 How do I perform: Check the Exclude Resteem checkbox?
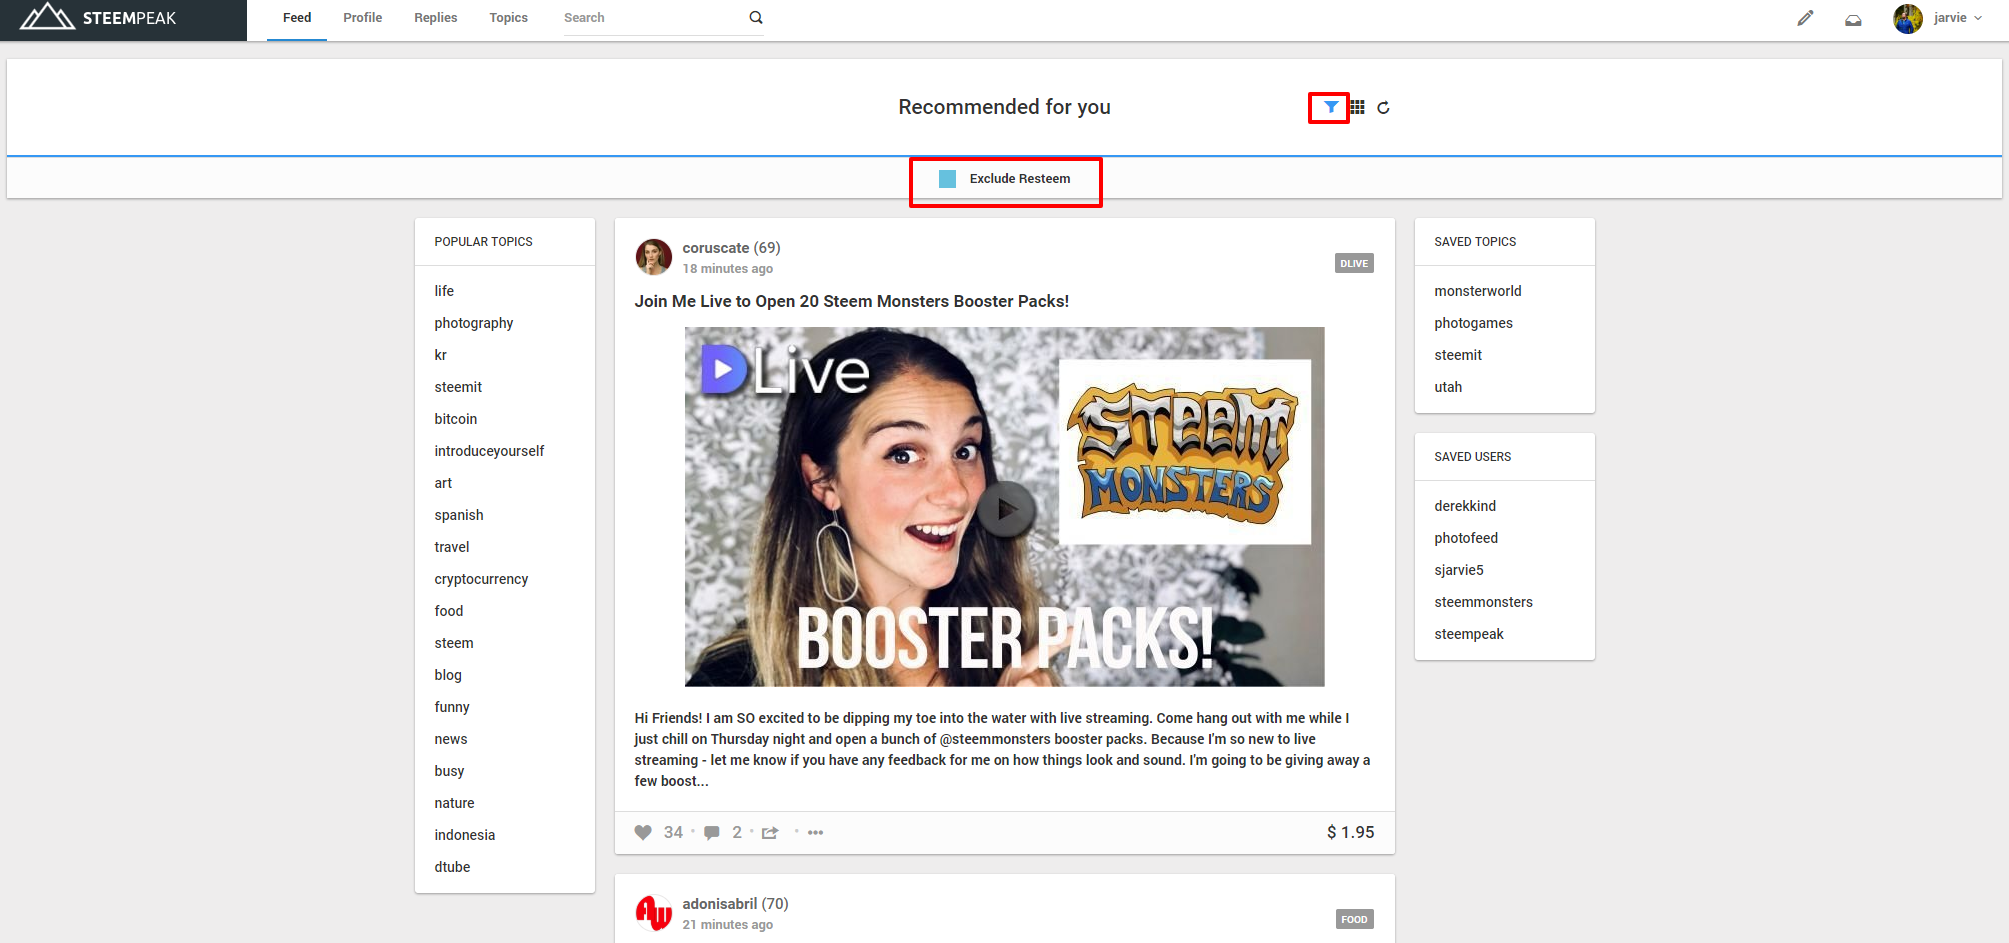click(947, 179)
